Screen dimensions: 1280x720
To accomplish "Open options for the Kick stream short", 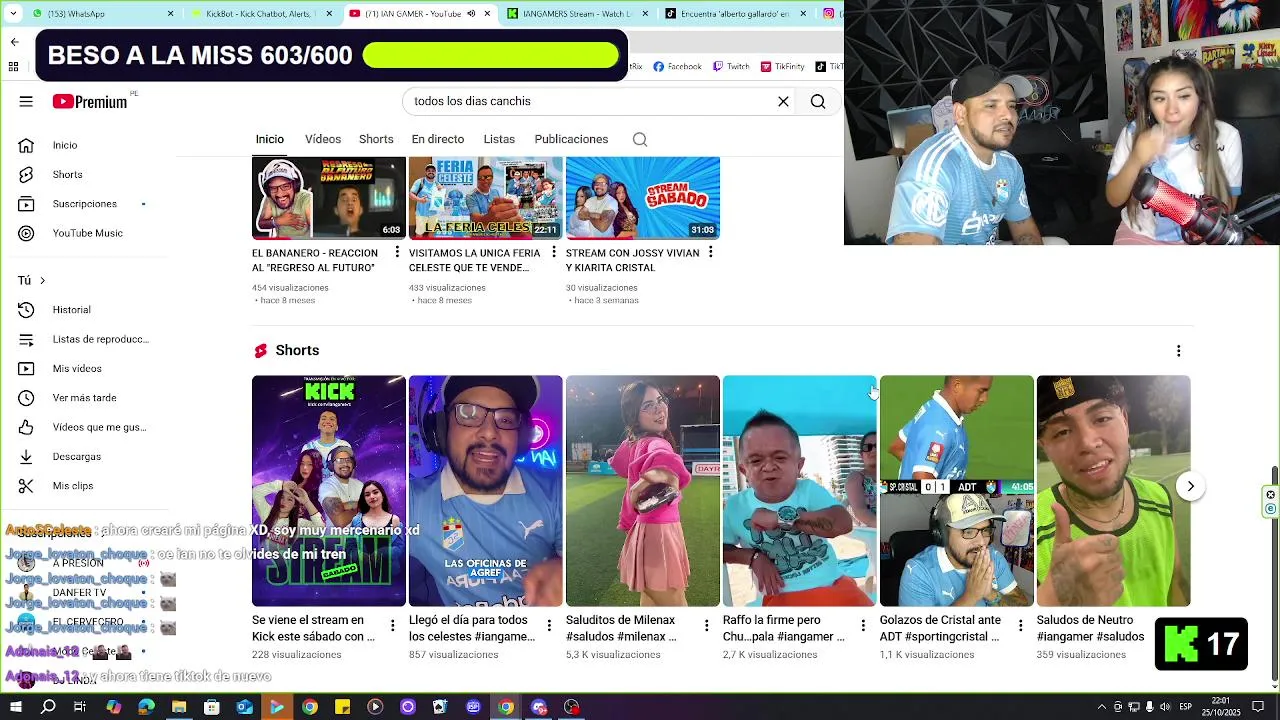I will (392, 626).
